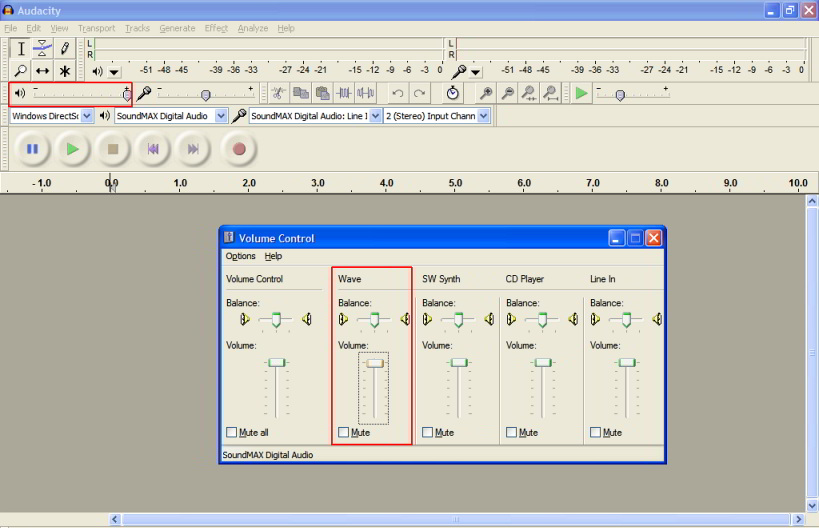Viewport: 819px width, 528px height.
Task: Click the playback speed slider
Action: coord(632,94)
